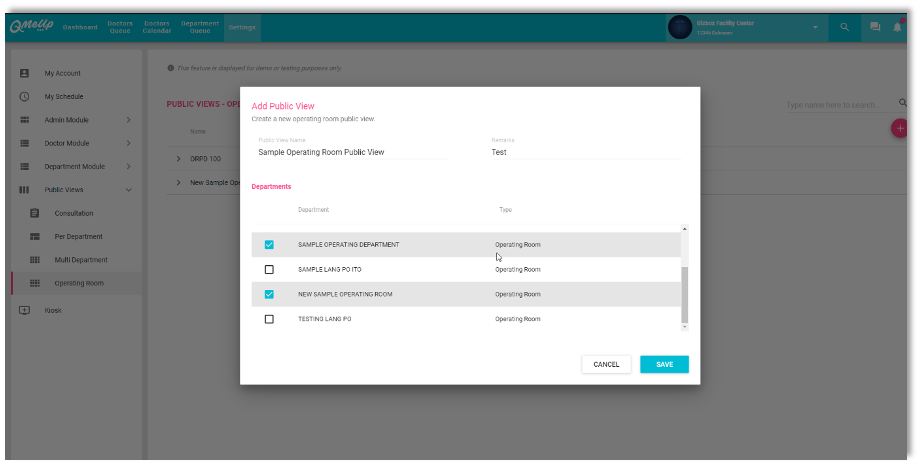Go to the Doctors Queue tab
The height and width of the screenshot is (464, 920).
point(120,27)
